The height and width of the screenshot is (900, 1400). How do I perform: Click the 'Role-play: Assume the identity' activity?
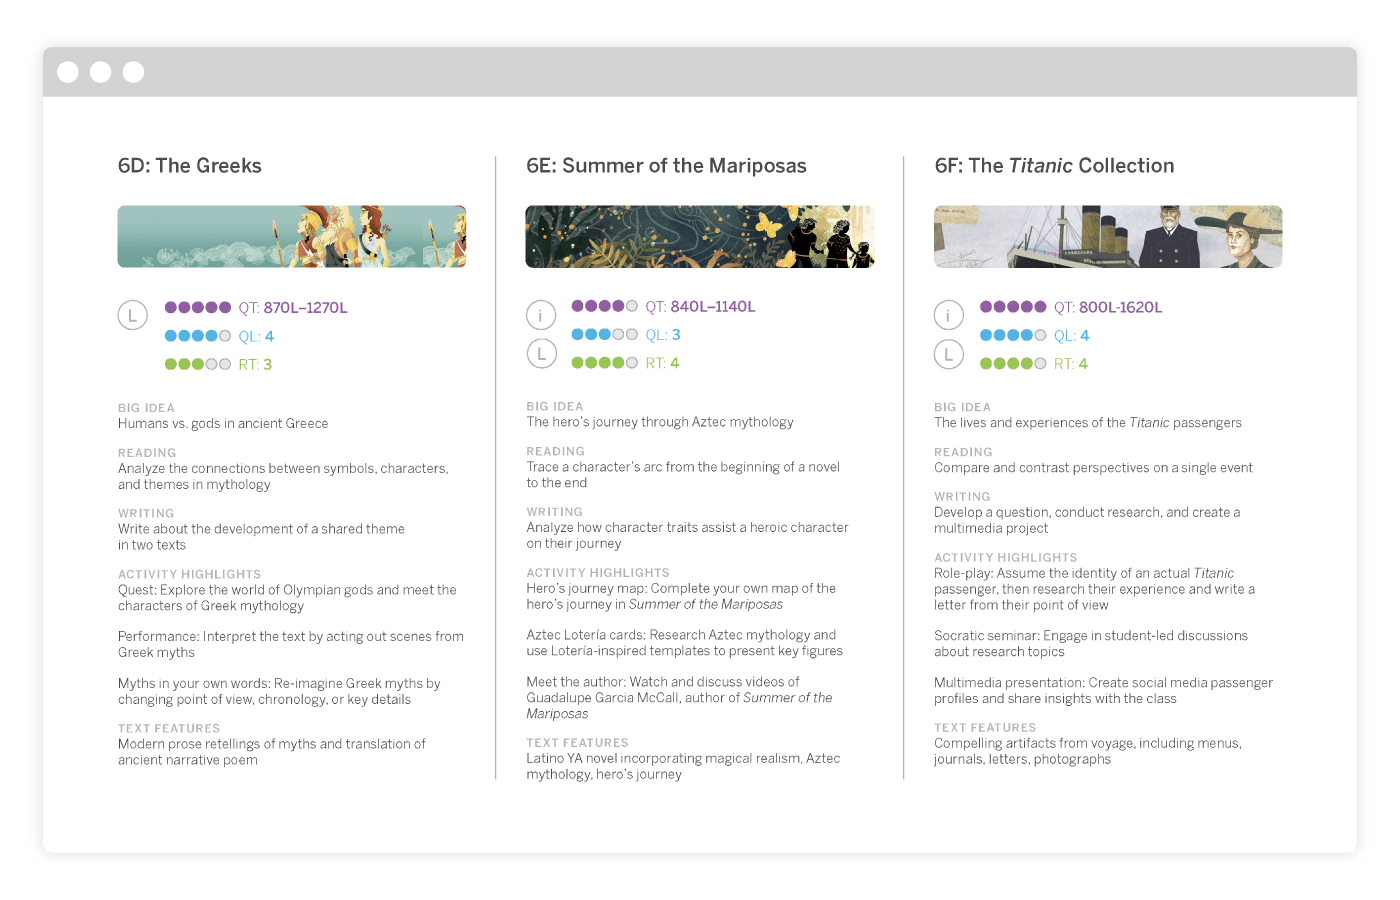[x=1094, y=589]
